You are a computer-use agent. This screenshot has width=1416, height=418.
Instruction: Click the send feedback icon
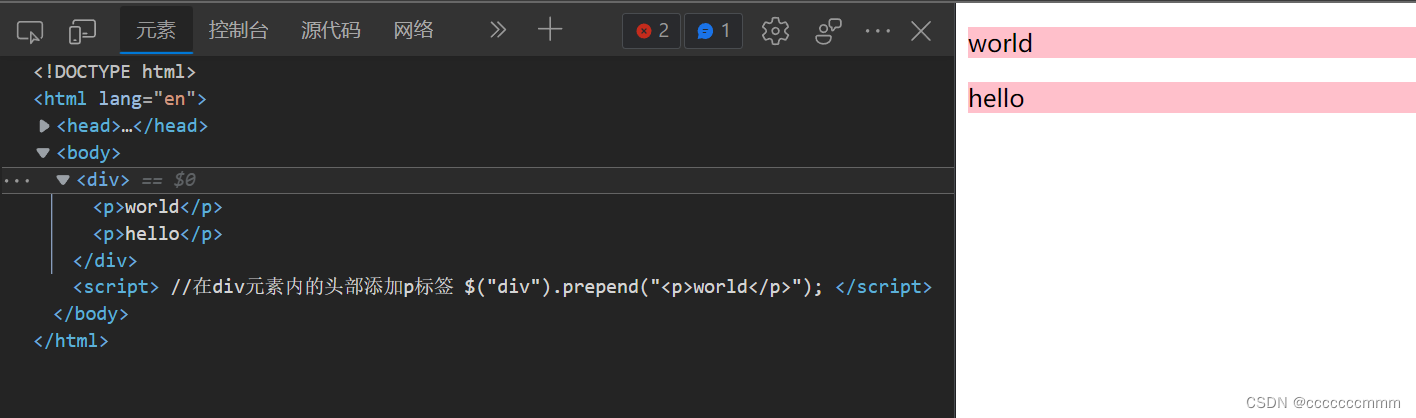click(828, 31)
